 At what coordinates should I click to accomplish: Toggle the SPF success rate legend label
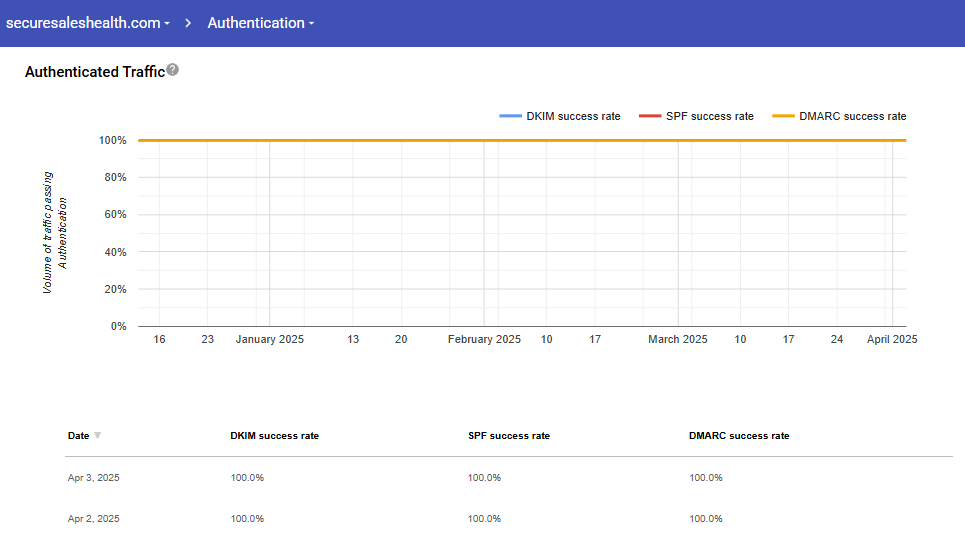709,117
